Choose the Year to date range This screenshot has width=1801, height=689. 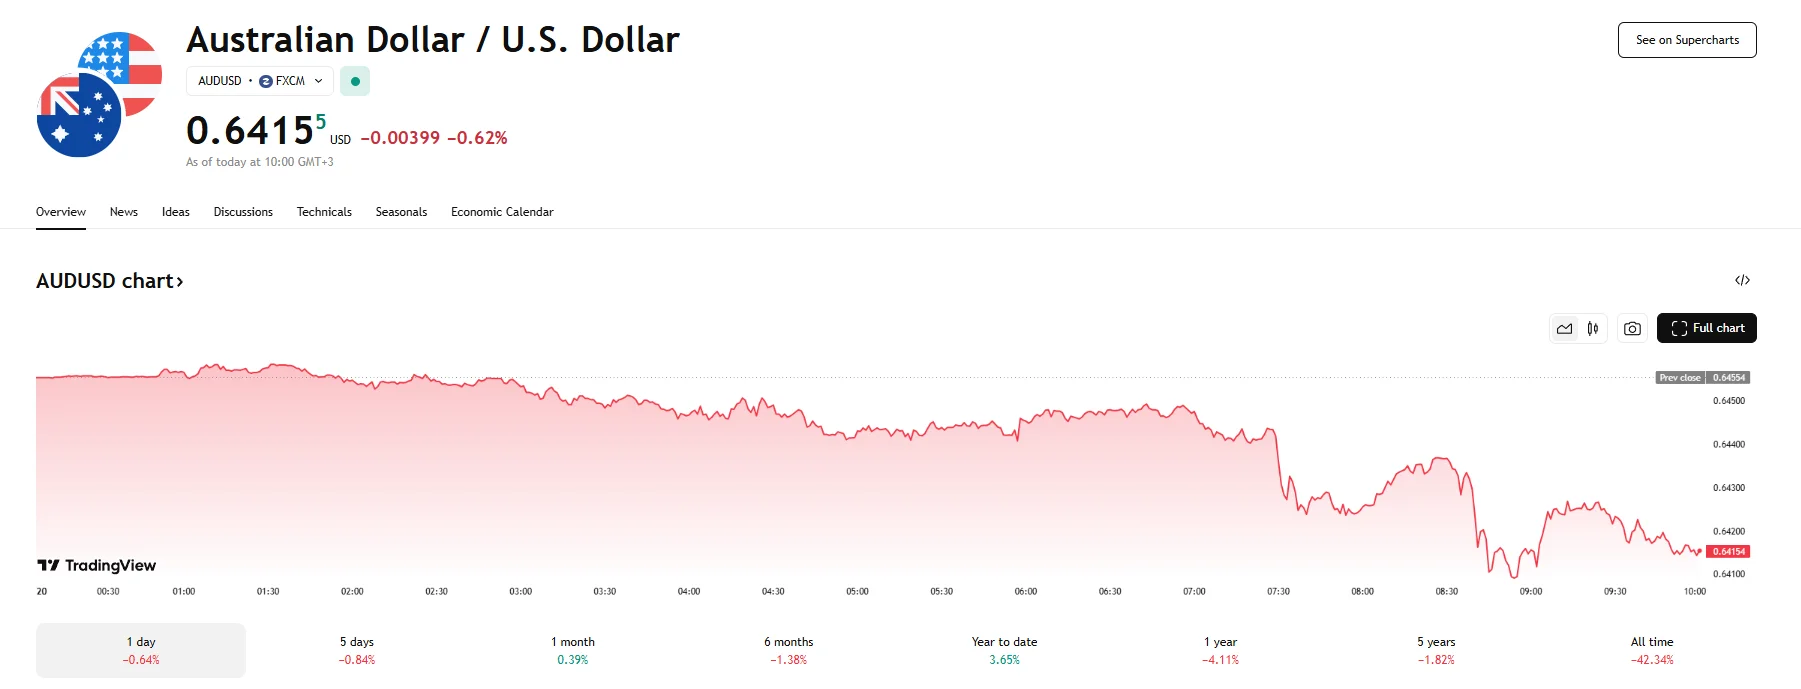(1004, 650)
